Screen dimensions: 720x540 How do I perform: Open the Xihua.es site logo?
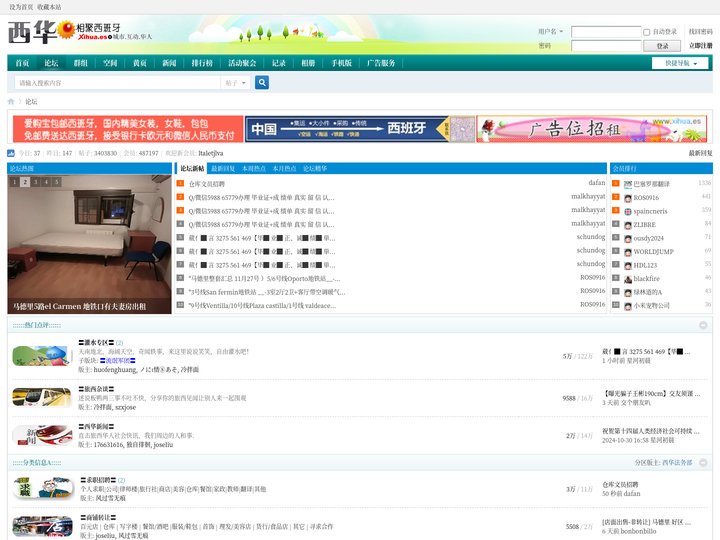(79, 32)
